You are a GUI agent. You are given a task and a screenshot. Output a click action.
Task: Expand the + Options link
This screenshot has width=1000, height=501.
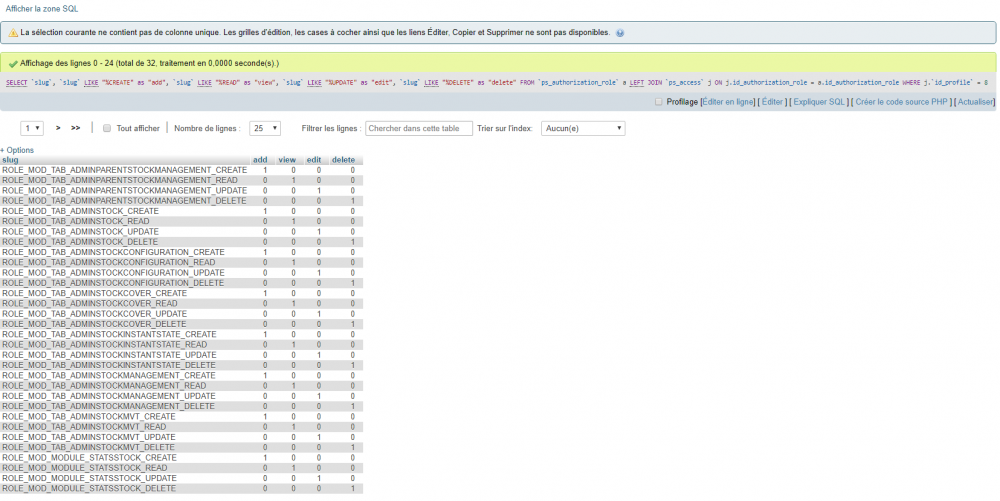pyautogui.click(x=17, y=150)
